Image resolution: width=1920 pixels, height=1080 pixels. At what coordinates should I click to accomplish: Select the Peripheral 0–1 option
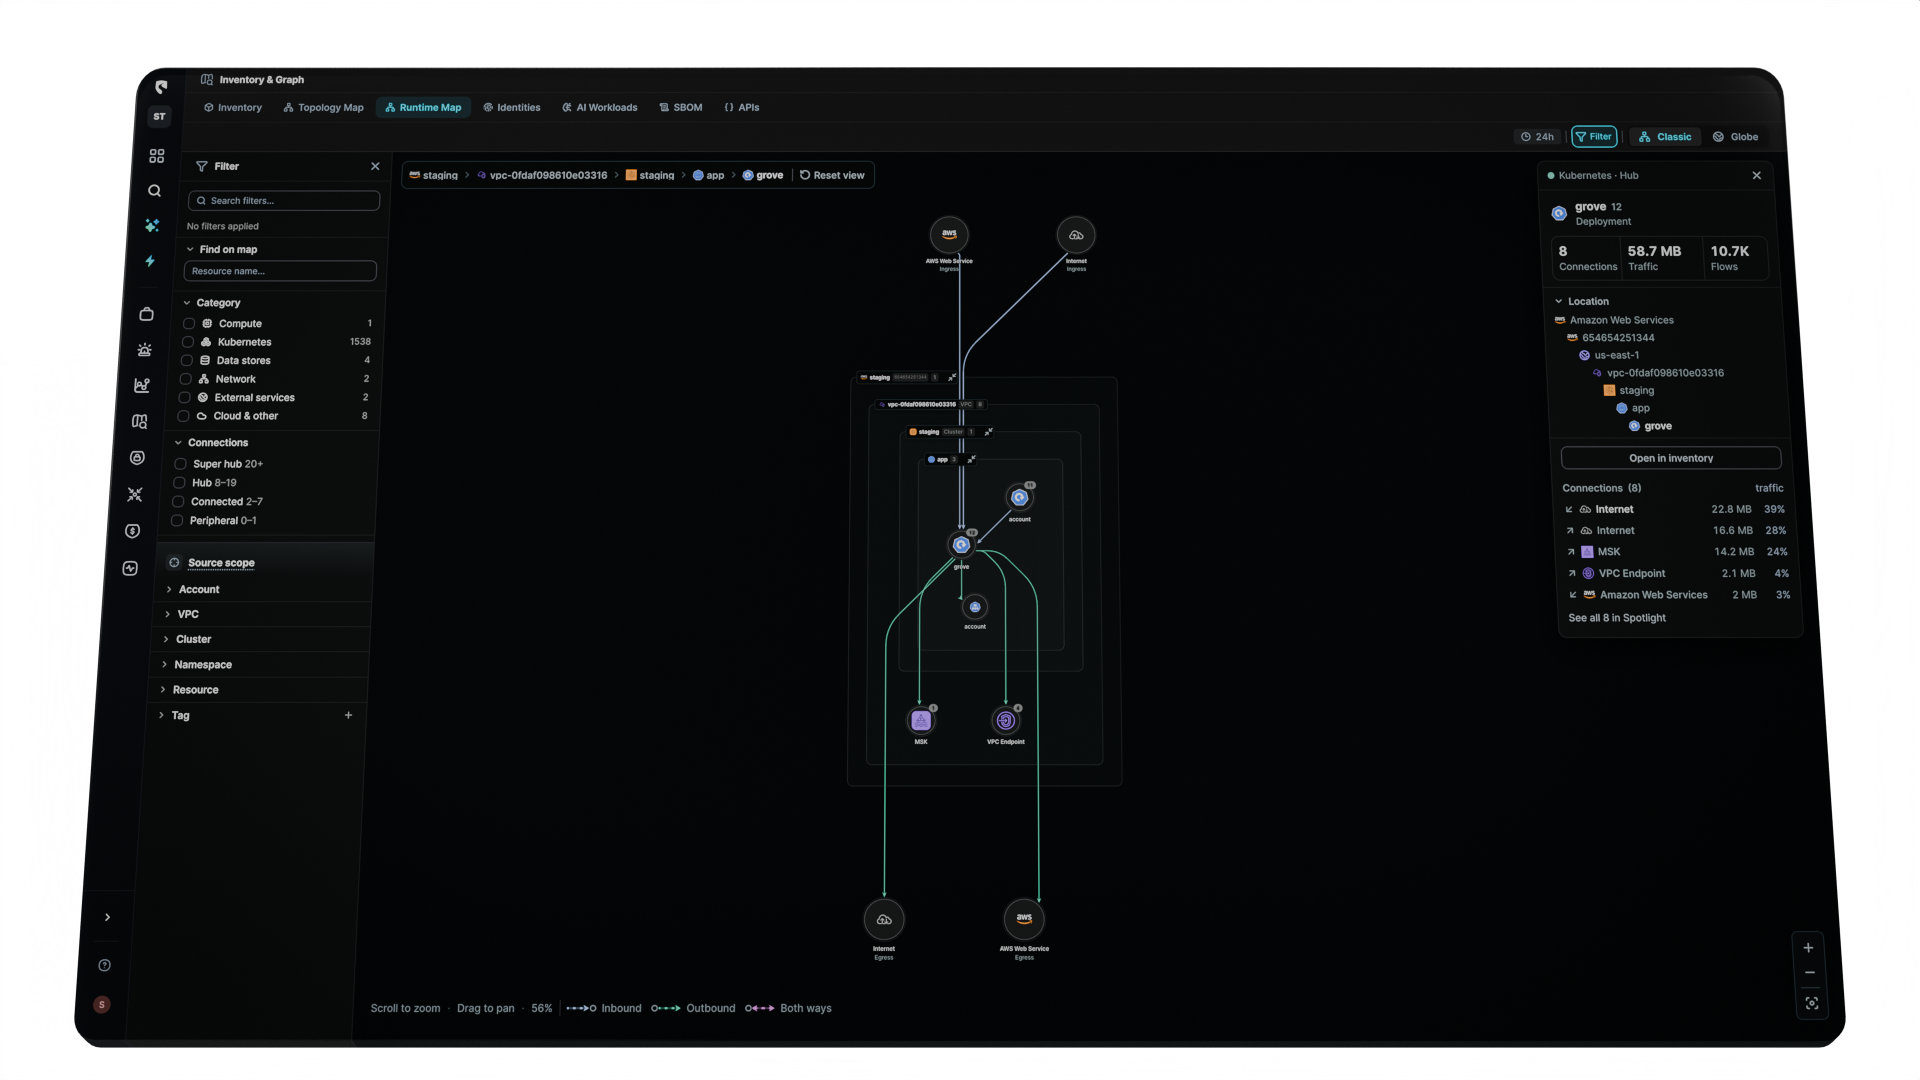177,521
